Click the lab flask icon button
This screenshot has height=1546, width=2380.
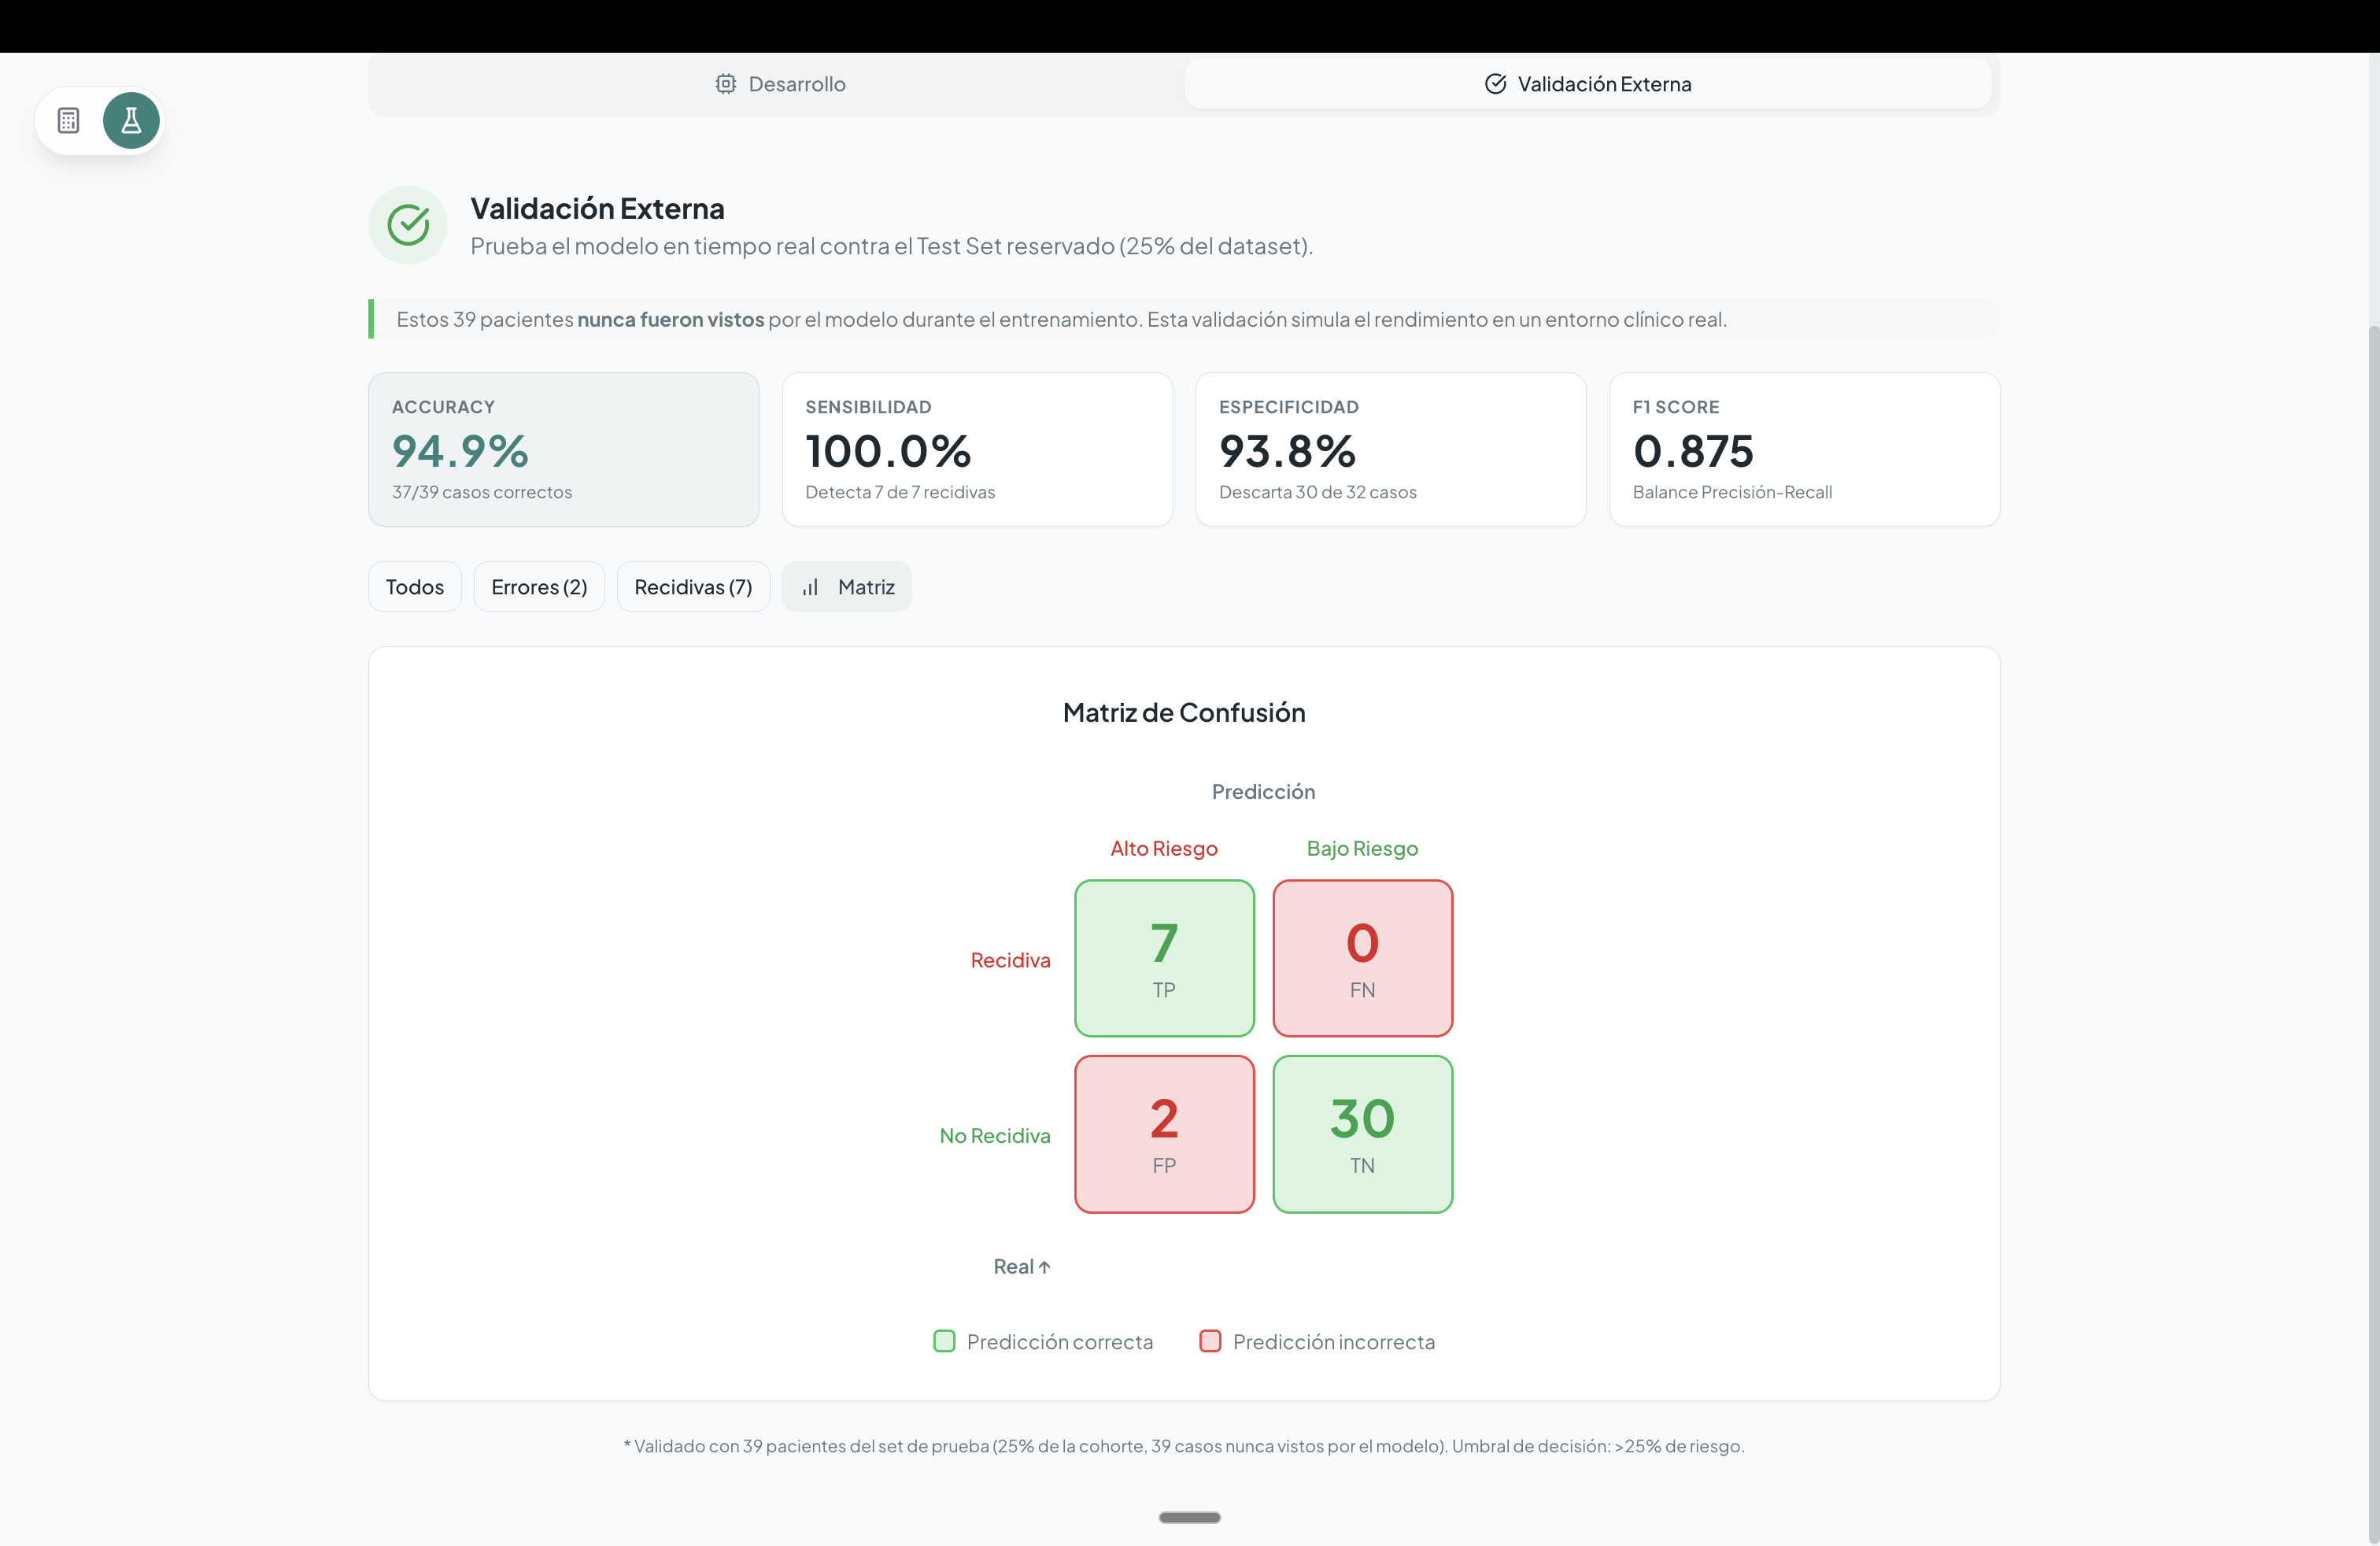click(x=131, y=121)
